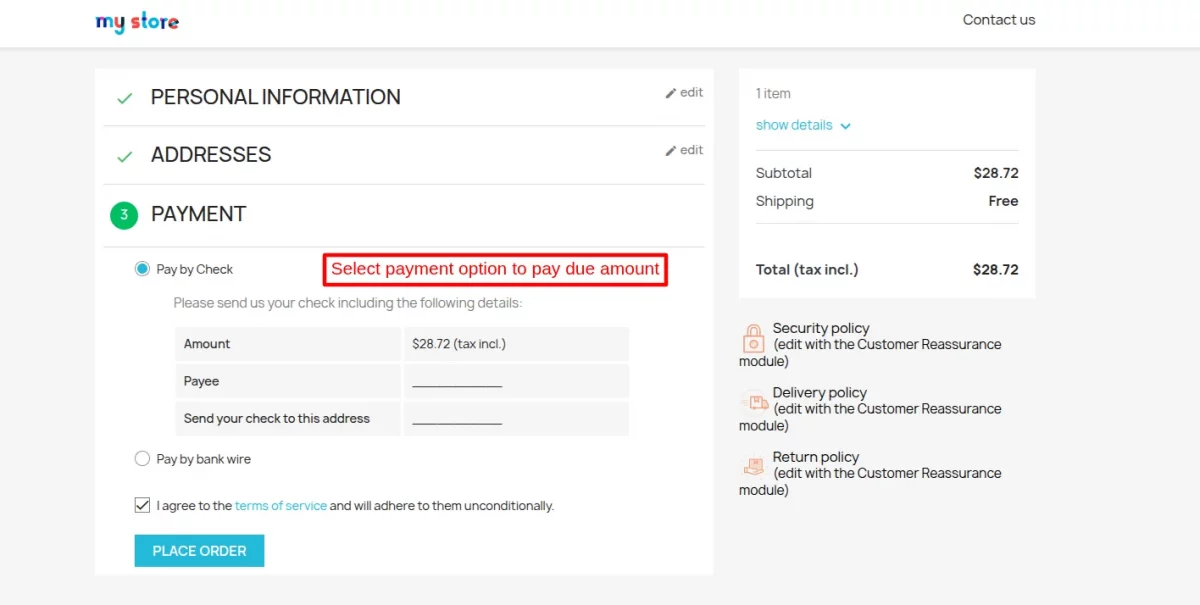Image resolution: width=1200 pixels, height=605 pixels.
Task: Click the Delivery policy truck icon
Action: [x=754, y=402]
